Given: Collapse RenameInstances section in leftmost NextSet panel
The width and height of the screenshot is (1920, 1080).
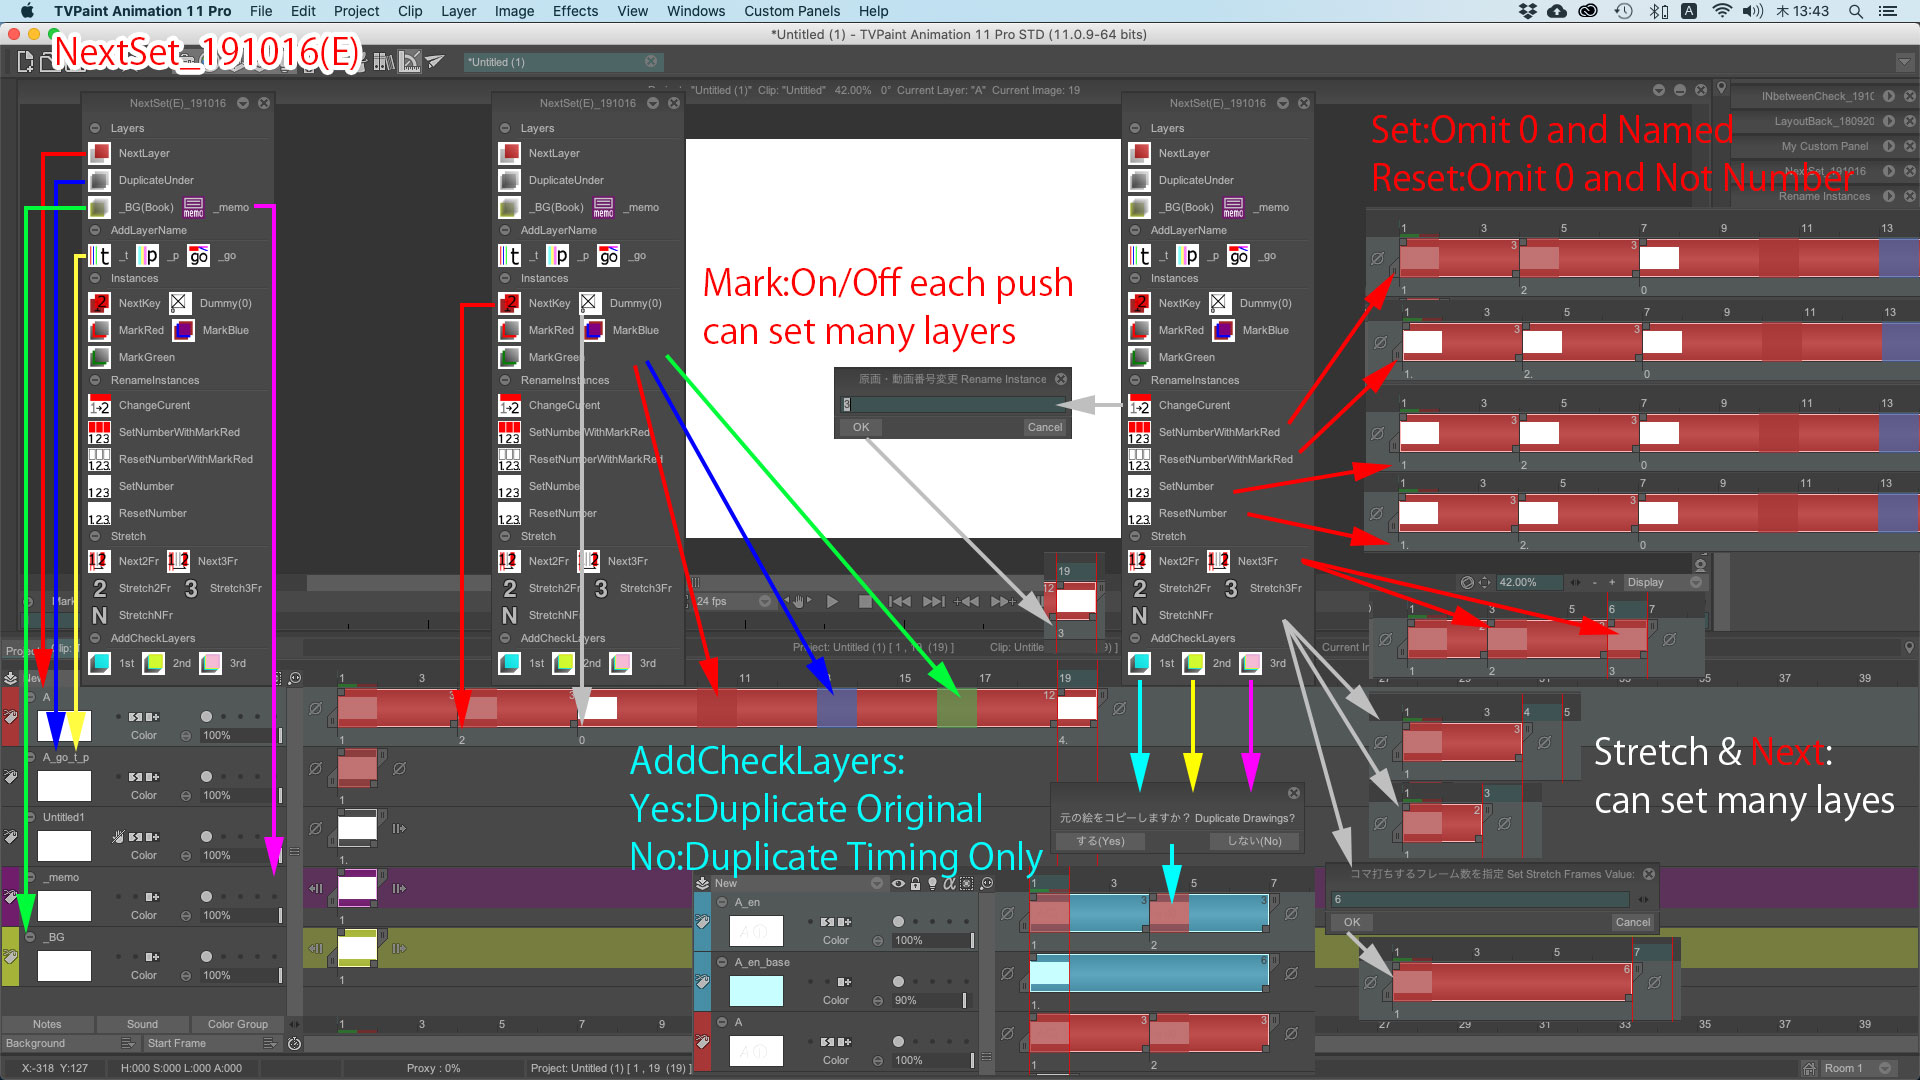Looking at the screenshot, I should [x=95, y=380].
